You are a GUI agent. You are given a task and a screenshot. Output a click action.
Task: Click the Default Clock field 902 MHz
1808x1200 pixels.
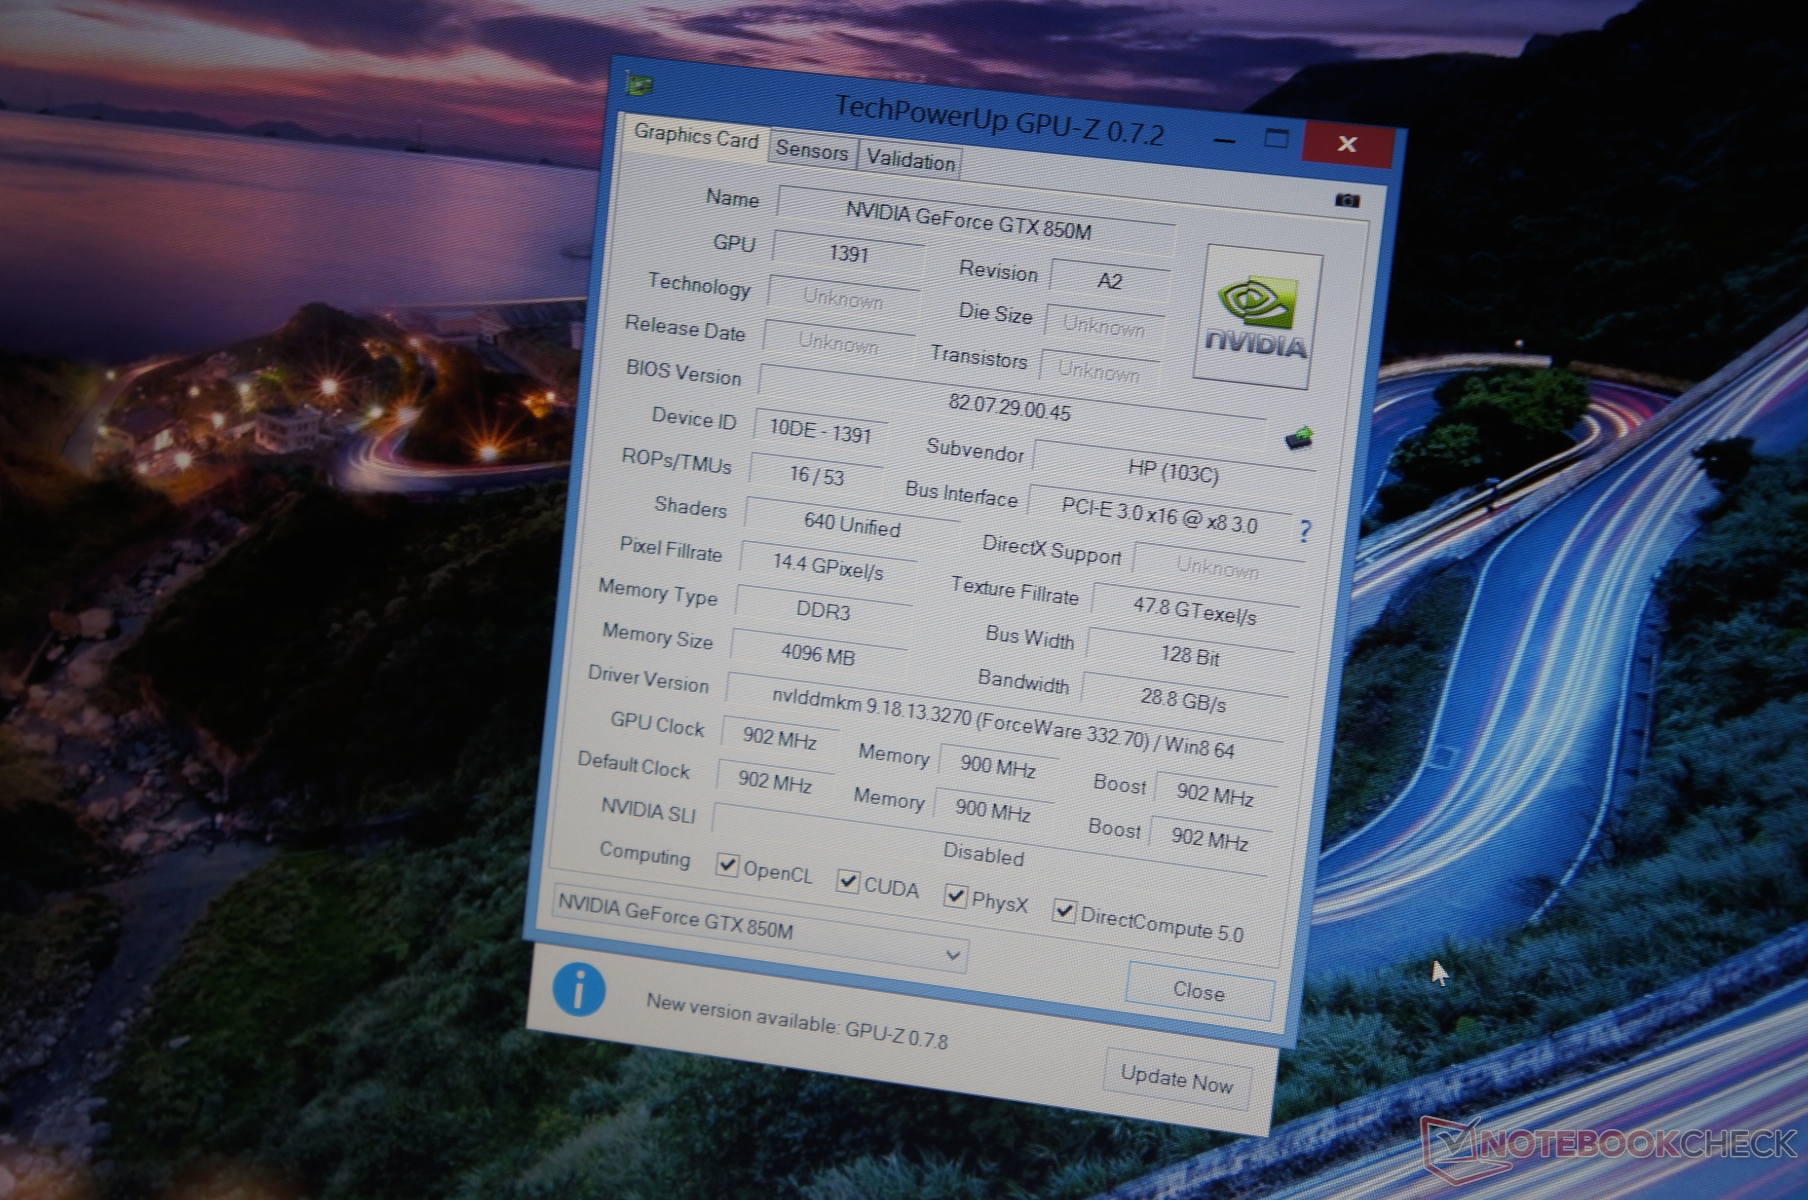point(775,780)
